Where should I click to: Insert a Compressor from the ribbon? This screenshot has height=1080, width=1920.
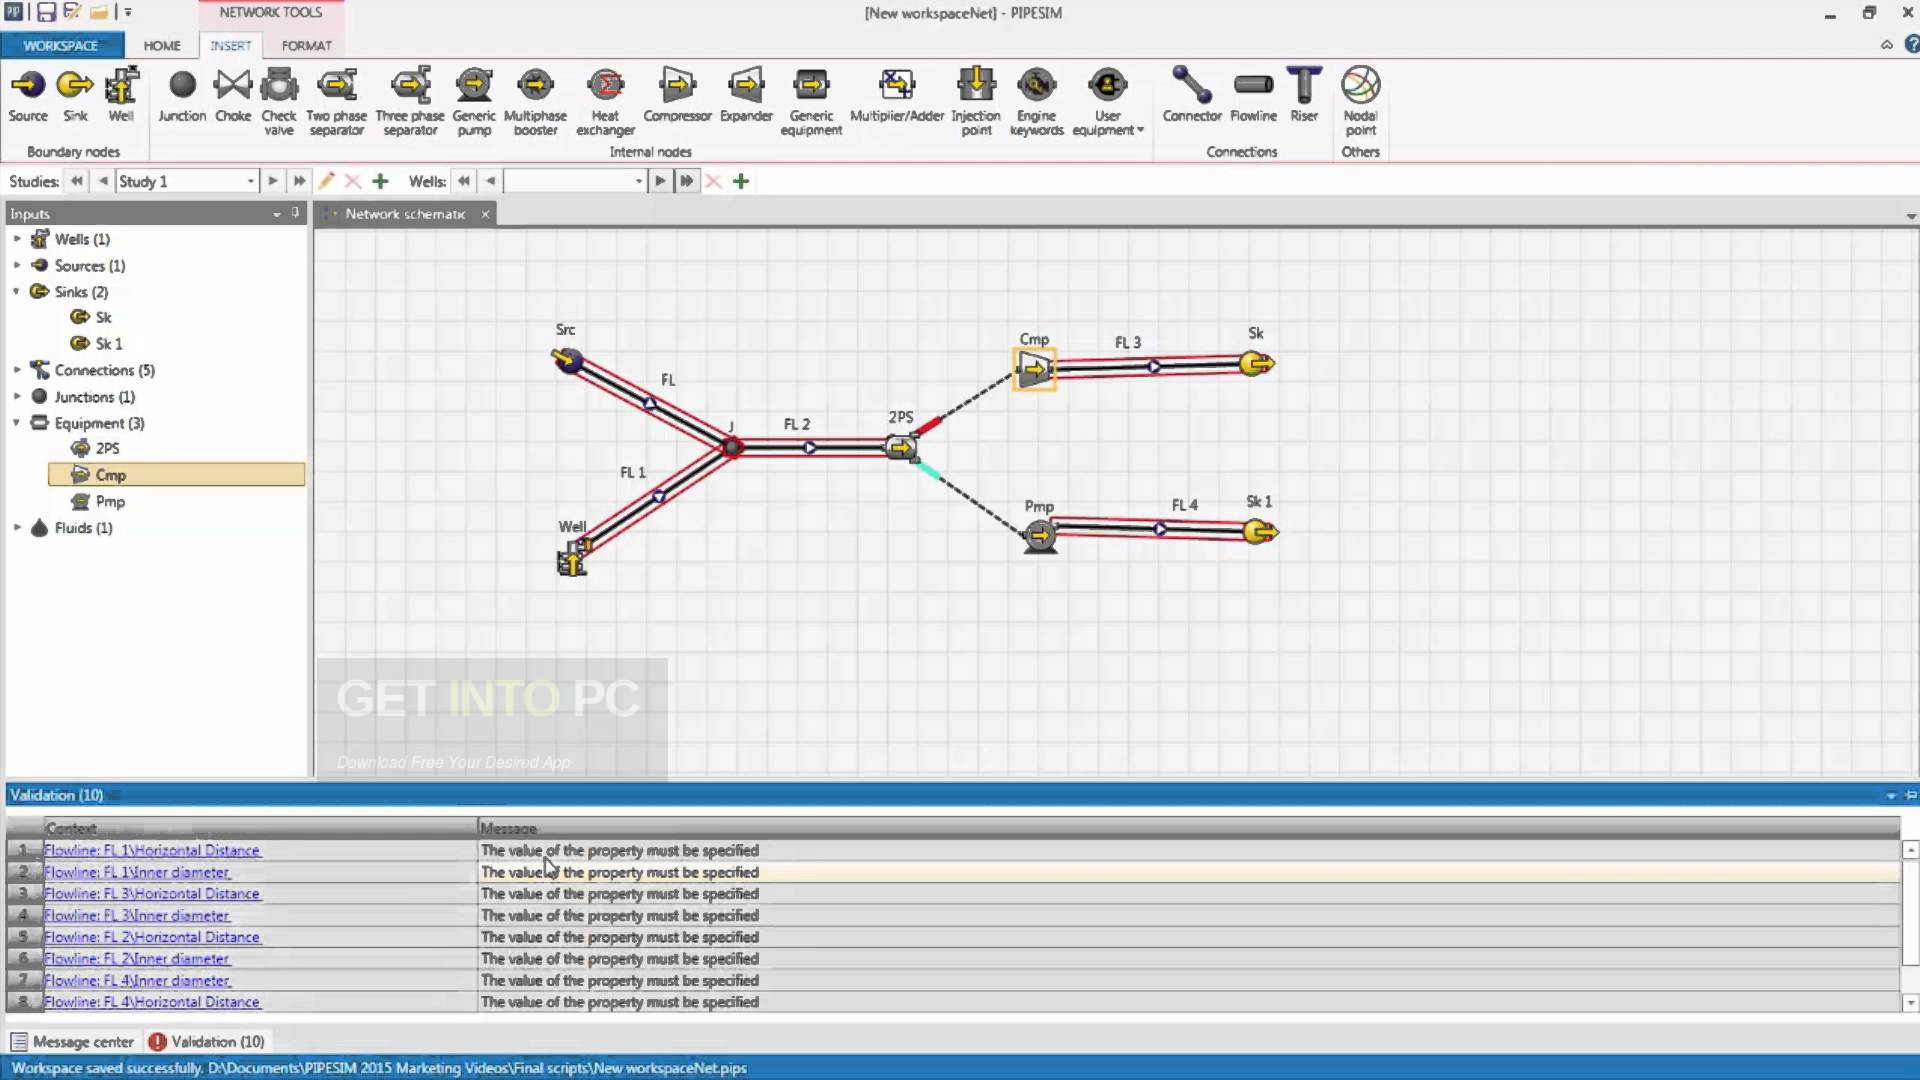(677, 96)
